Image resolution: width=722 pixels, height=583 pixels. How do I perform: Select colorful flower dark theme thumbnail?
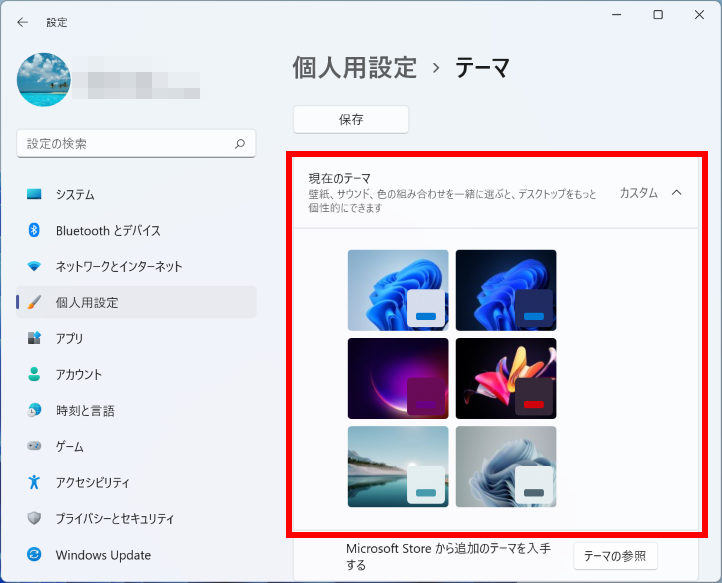click(x=506, y=379)
